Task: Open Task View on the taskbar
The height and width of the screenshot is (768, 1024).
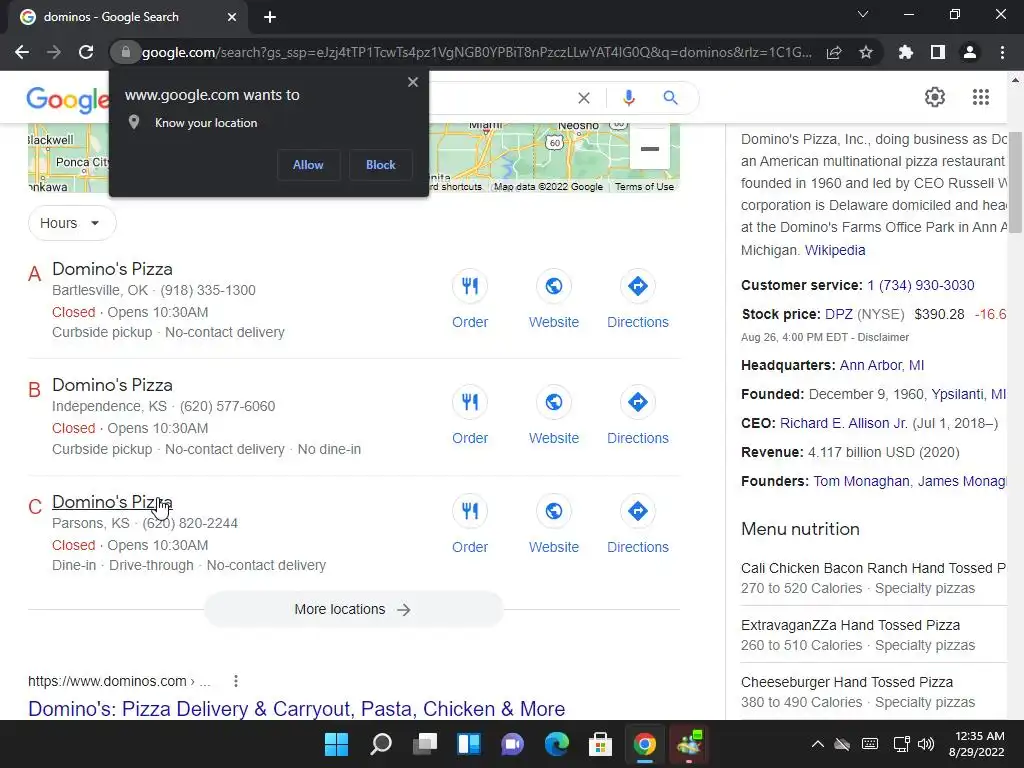Action: pos(424,744)
